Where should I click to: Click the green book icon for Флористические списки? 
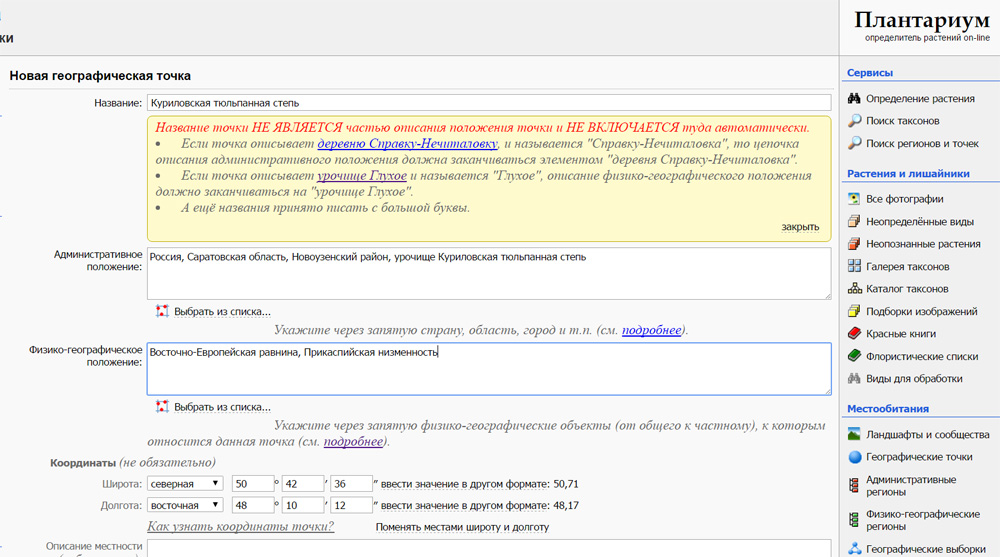(x=854, y=356)
